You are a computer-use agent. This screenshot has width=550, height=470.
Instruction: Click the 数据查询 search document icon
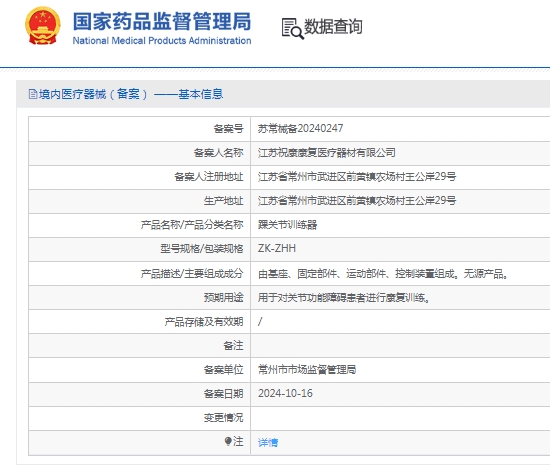point(293,28)
